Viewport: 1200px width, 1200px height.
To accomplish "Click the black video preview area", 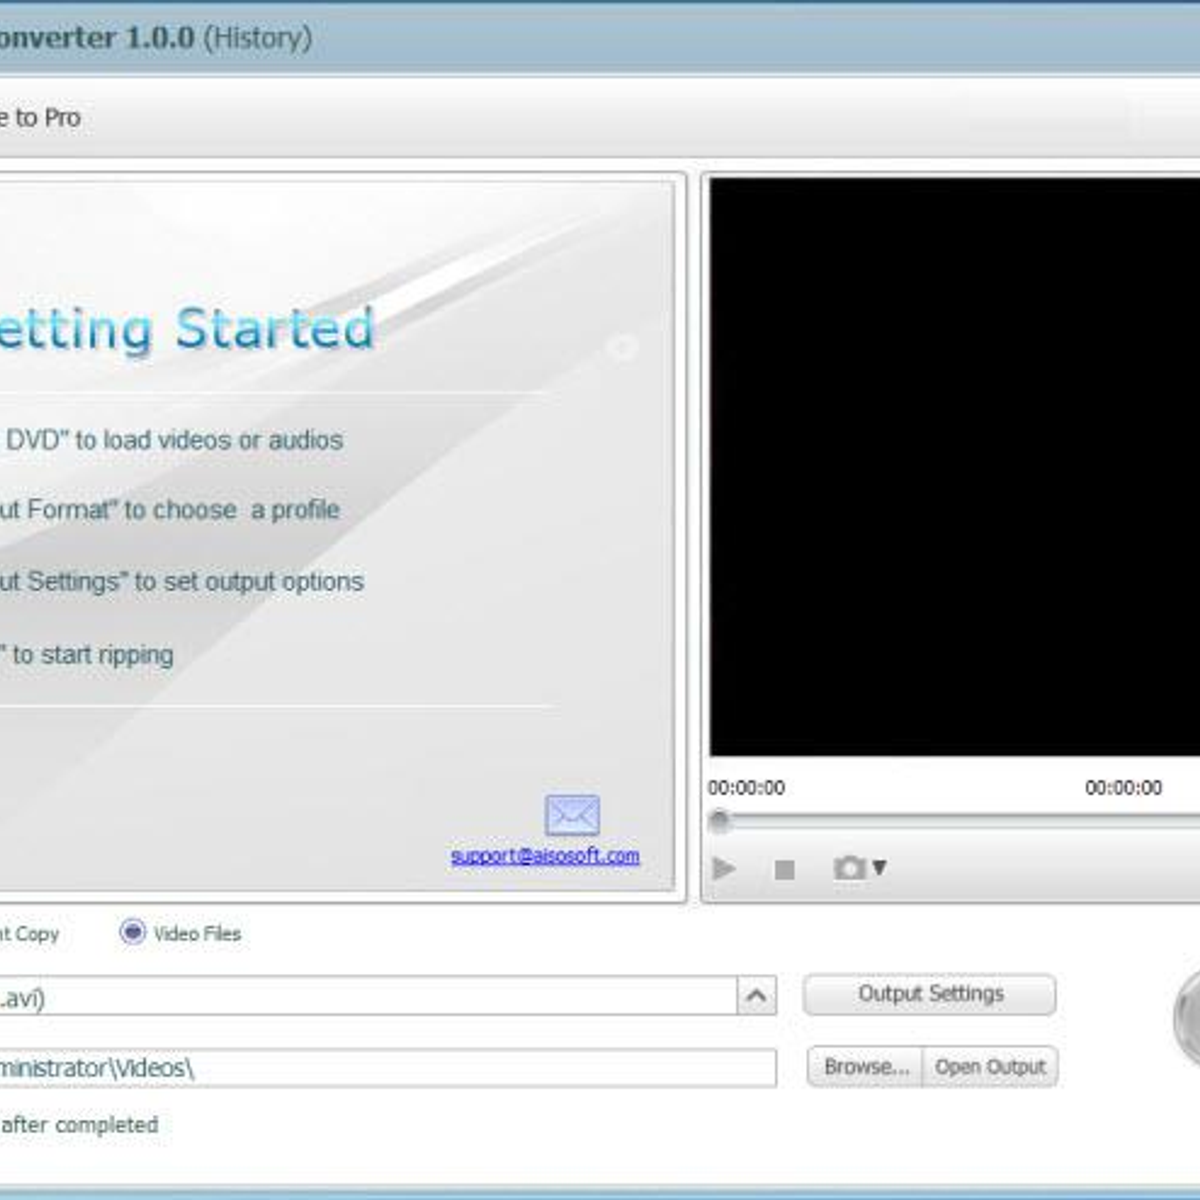I will click(954, 467).
